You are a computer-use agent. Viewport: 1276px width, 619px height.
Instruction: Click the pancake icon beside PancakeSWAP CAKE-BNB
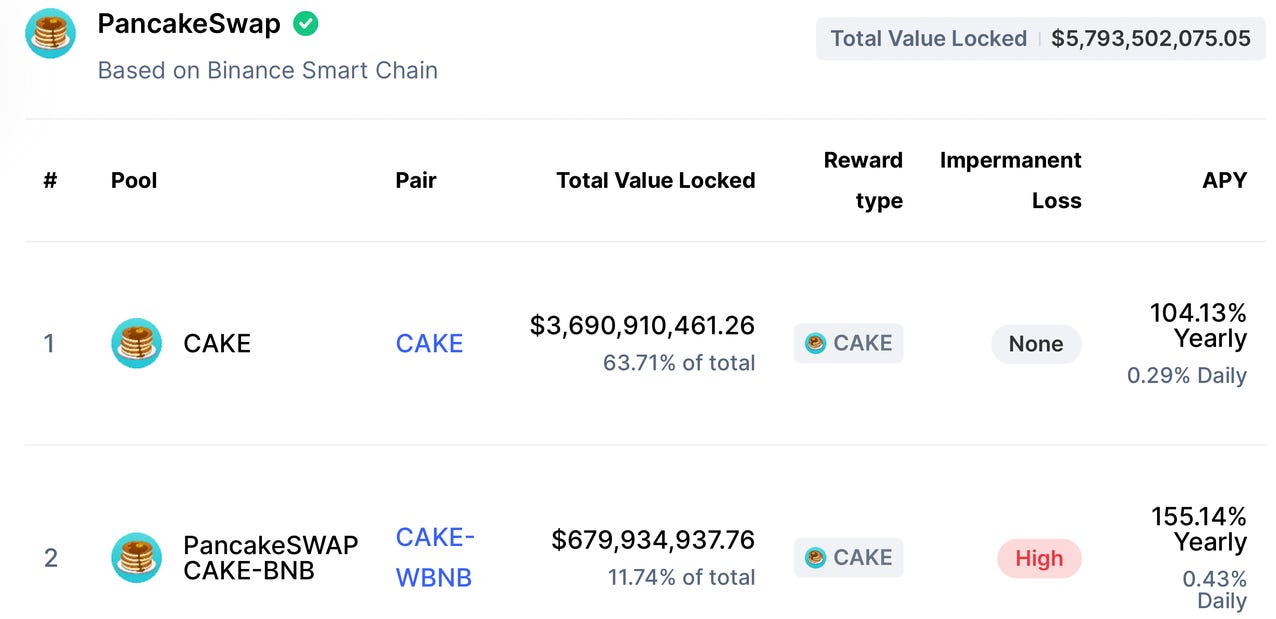point(136,557)
